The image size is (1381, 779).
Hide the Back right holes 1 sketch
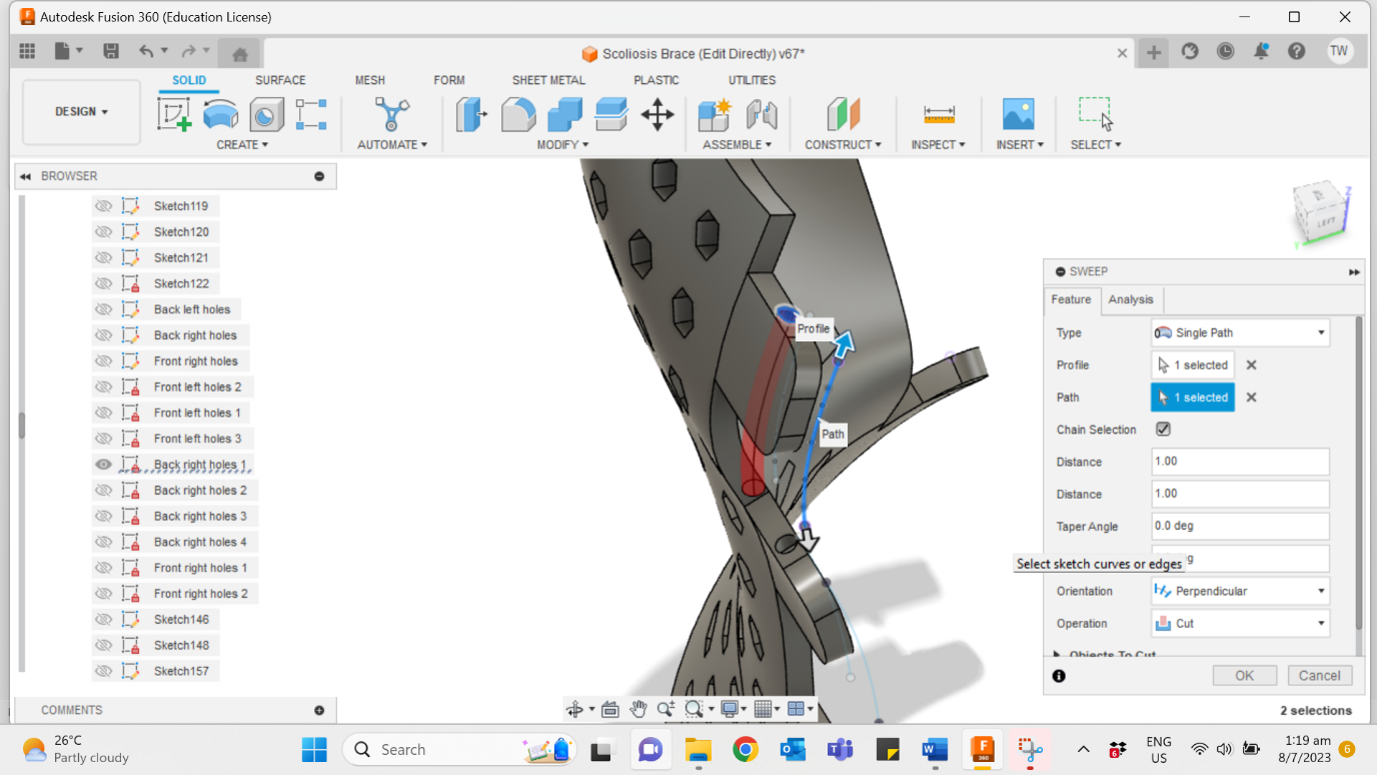(103, 465)
